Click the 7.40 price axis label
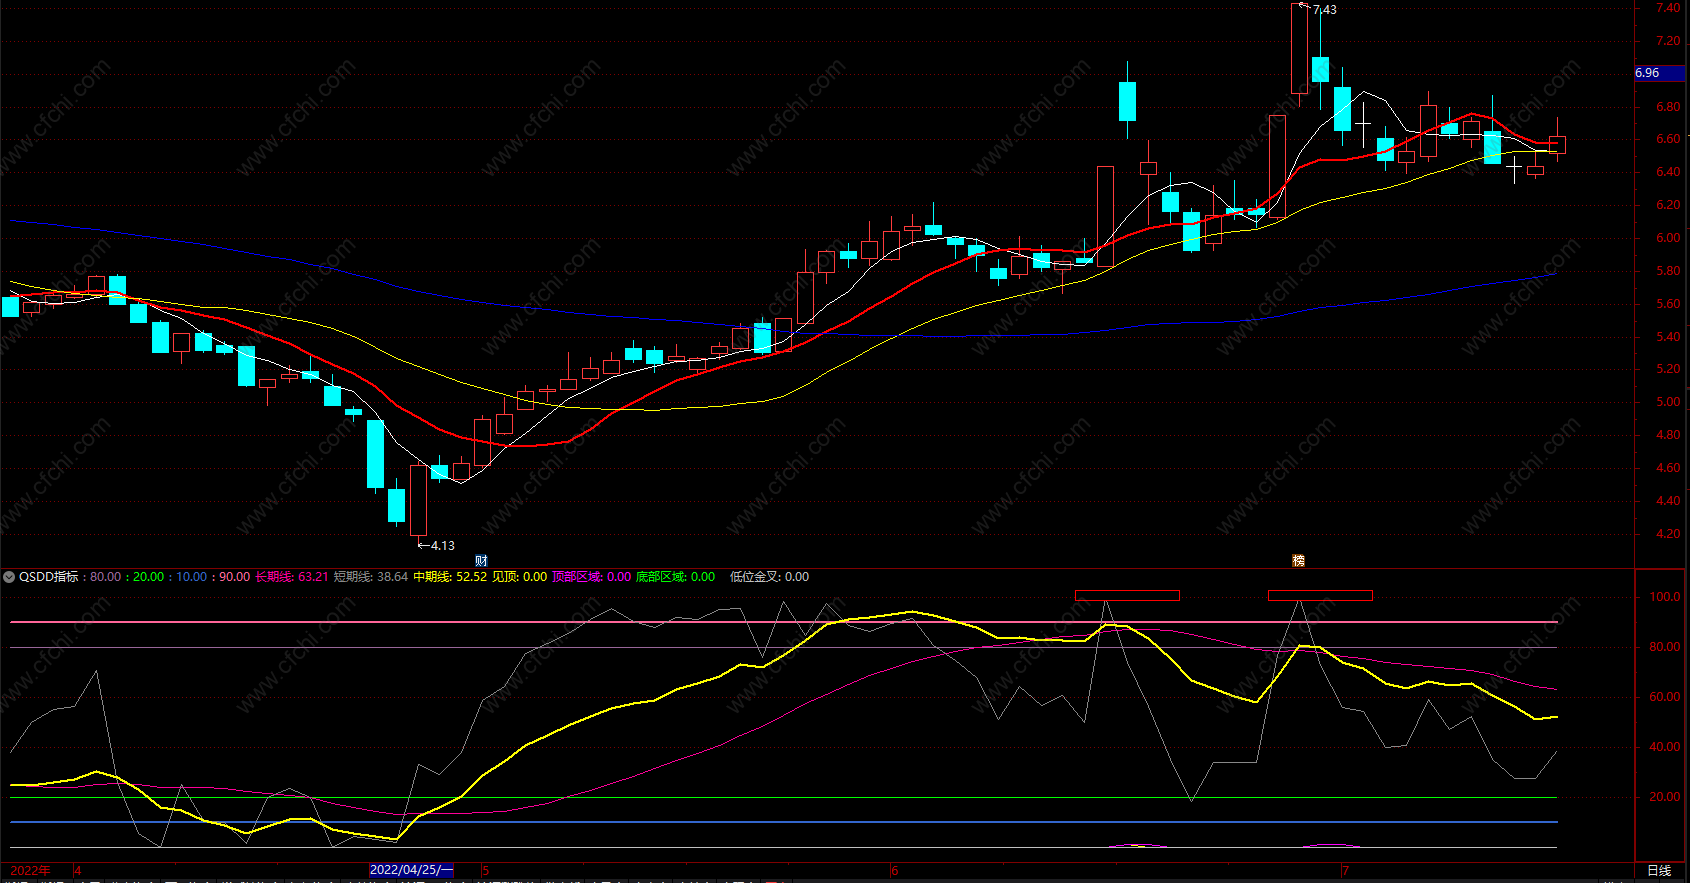 click(1668, 8)
